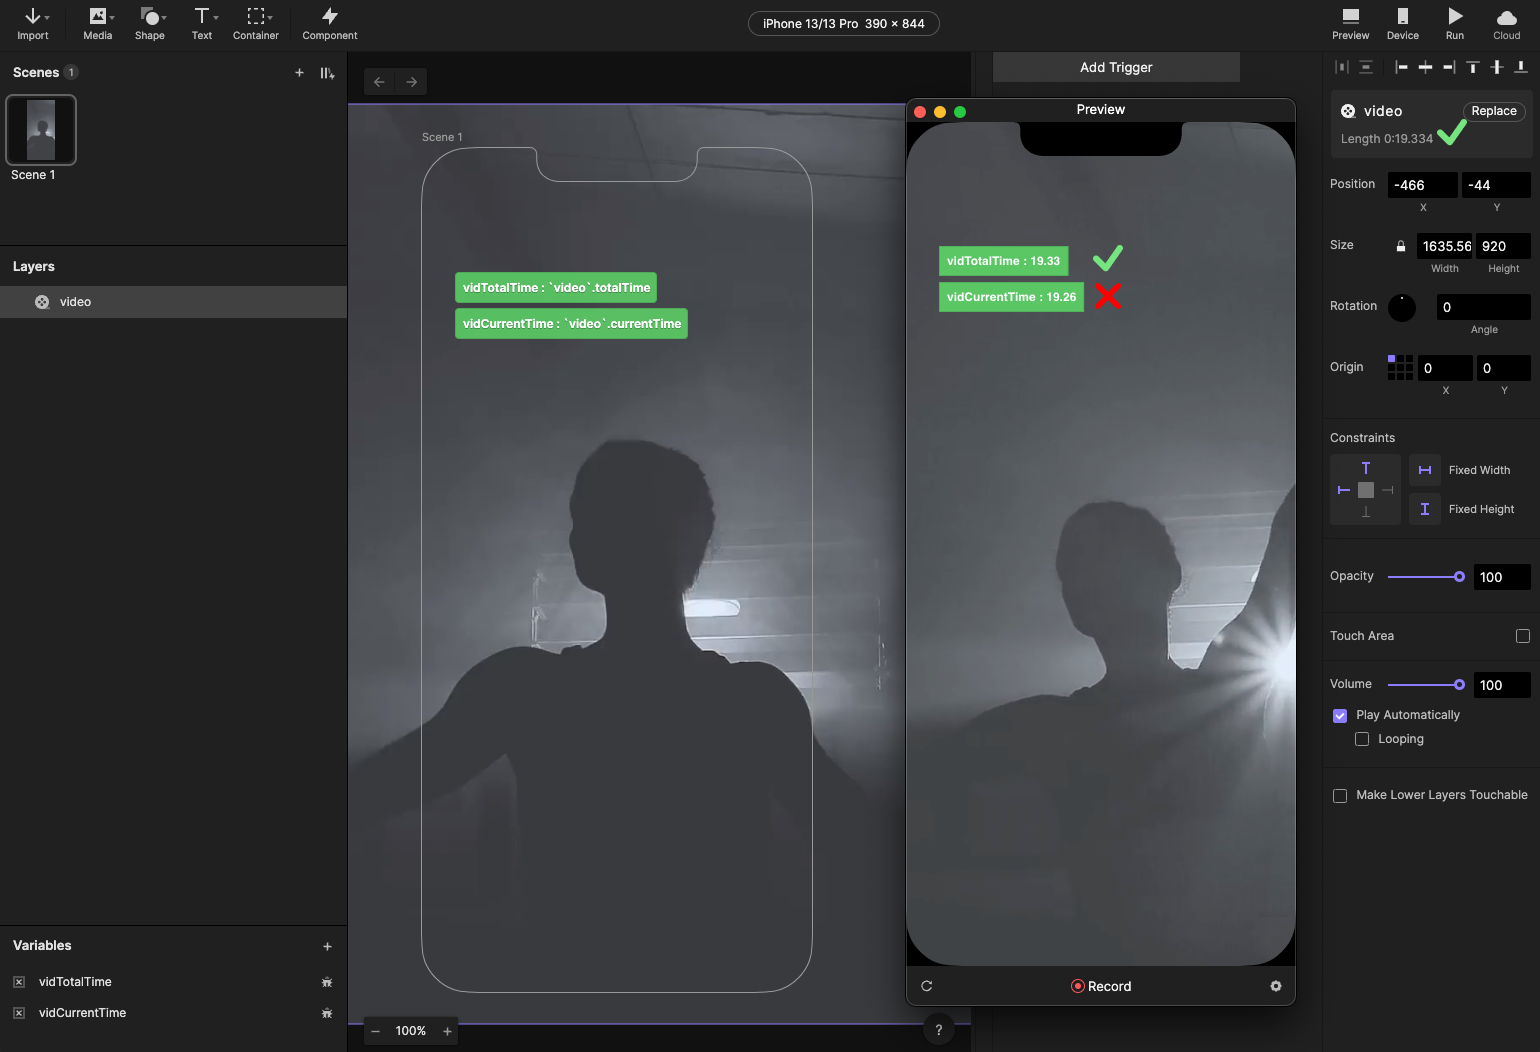Toggle debug icon for vidCurrentTime variable
The height and width of the screenshot is (1052, 1540).
[x=327, y=1013]
